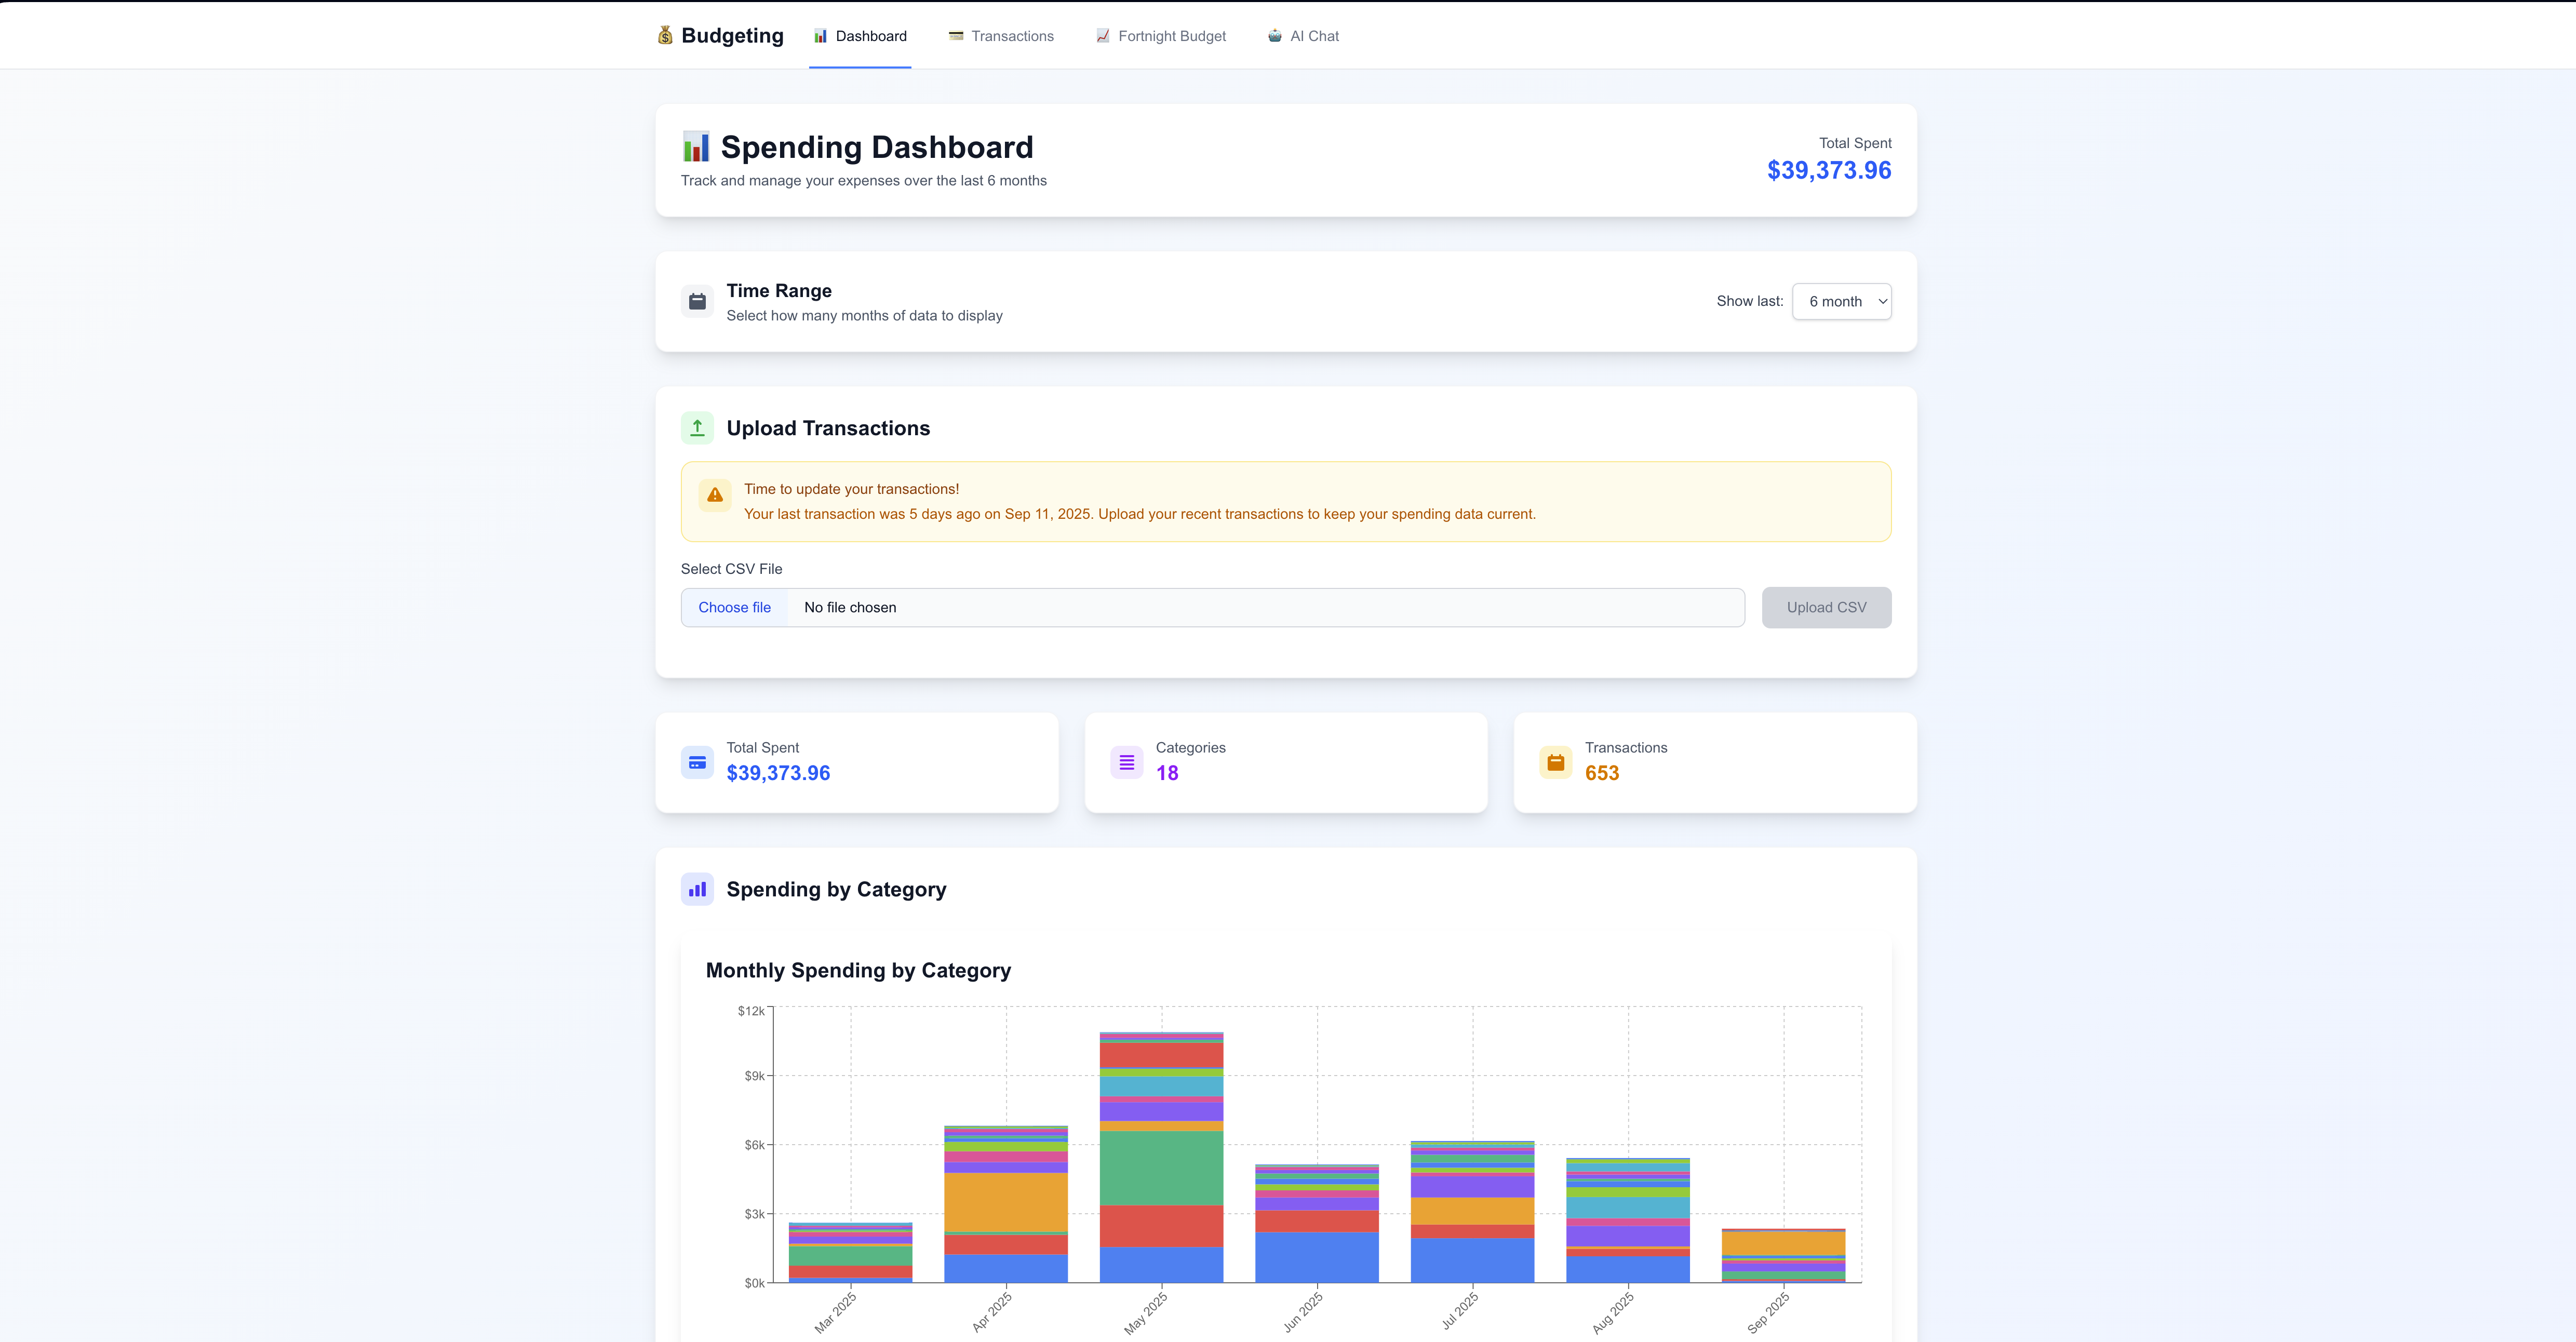
Task: Click the calendar icon beside Time Range
Action: click(x=697, y=300)
